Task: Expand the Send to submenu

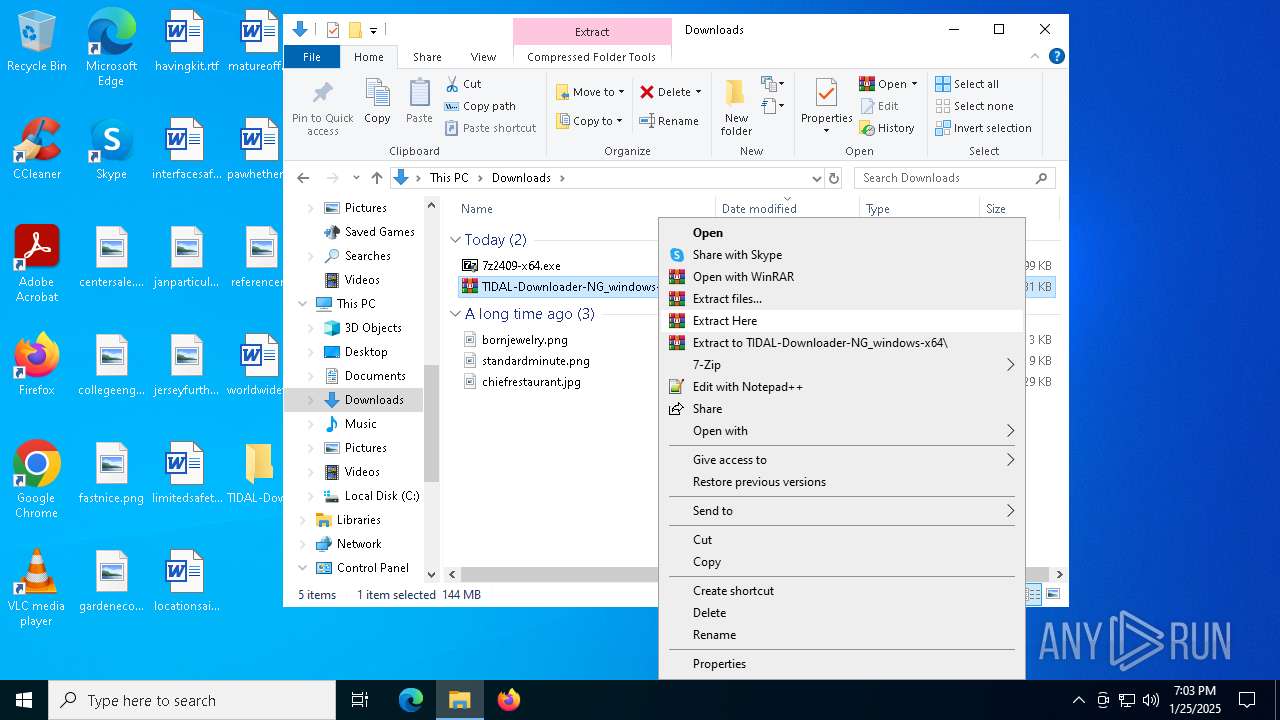Action: [841, 511]
